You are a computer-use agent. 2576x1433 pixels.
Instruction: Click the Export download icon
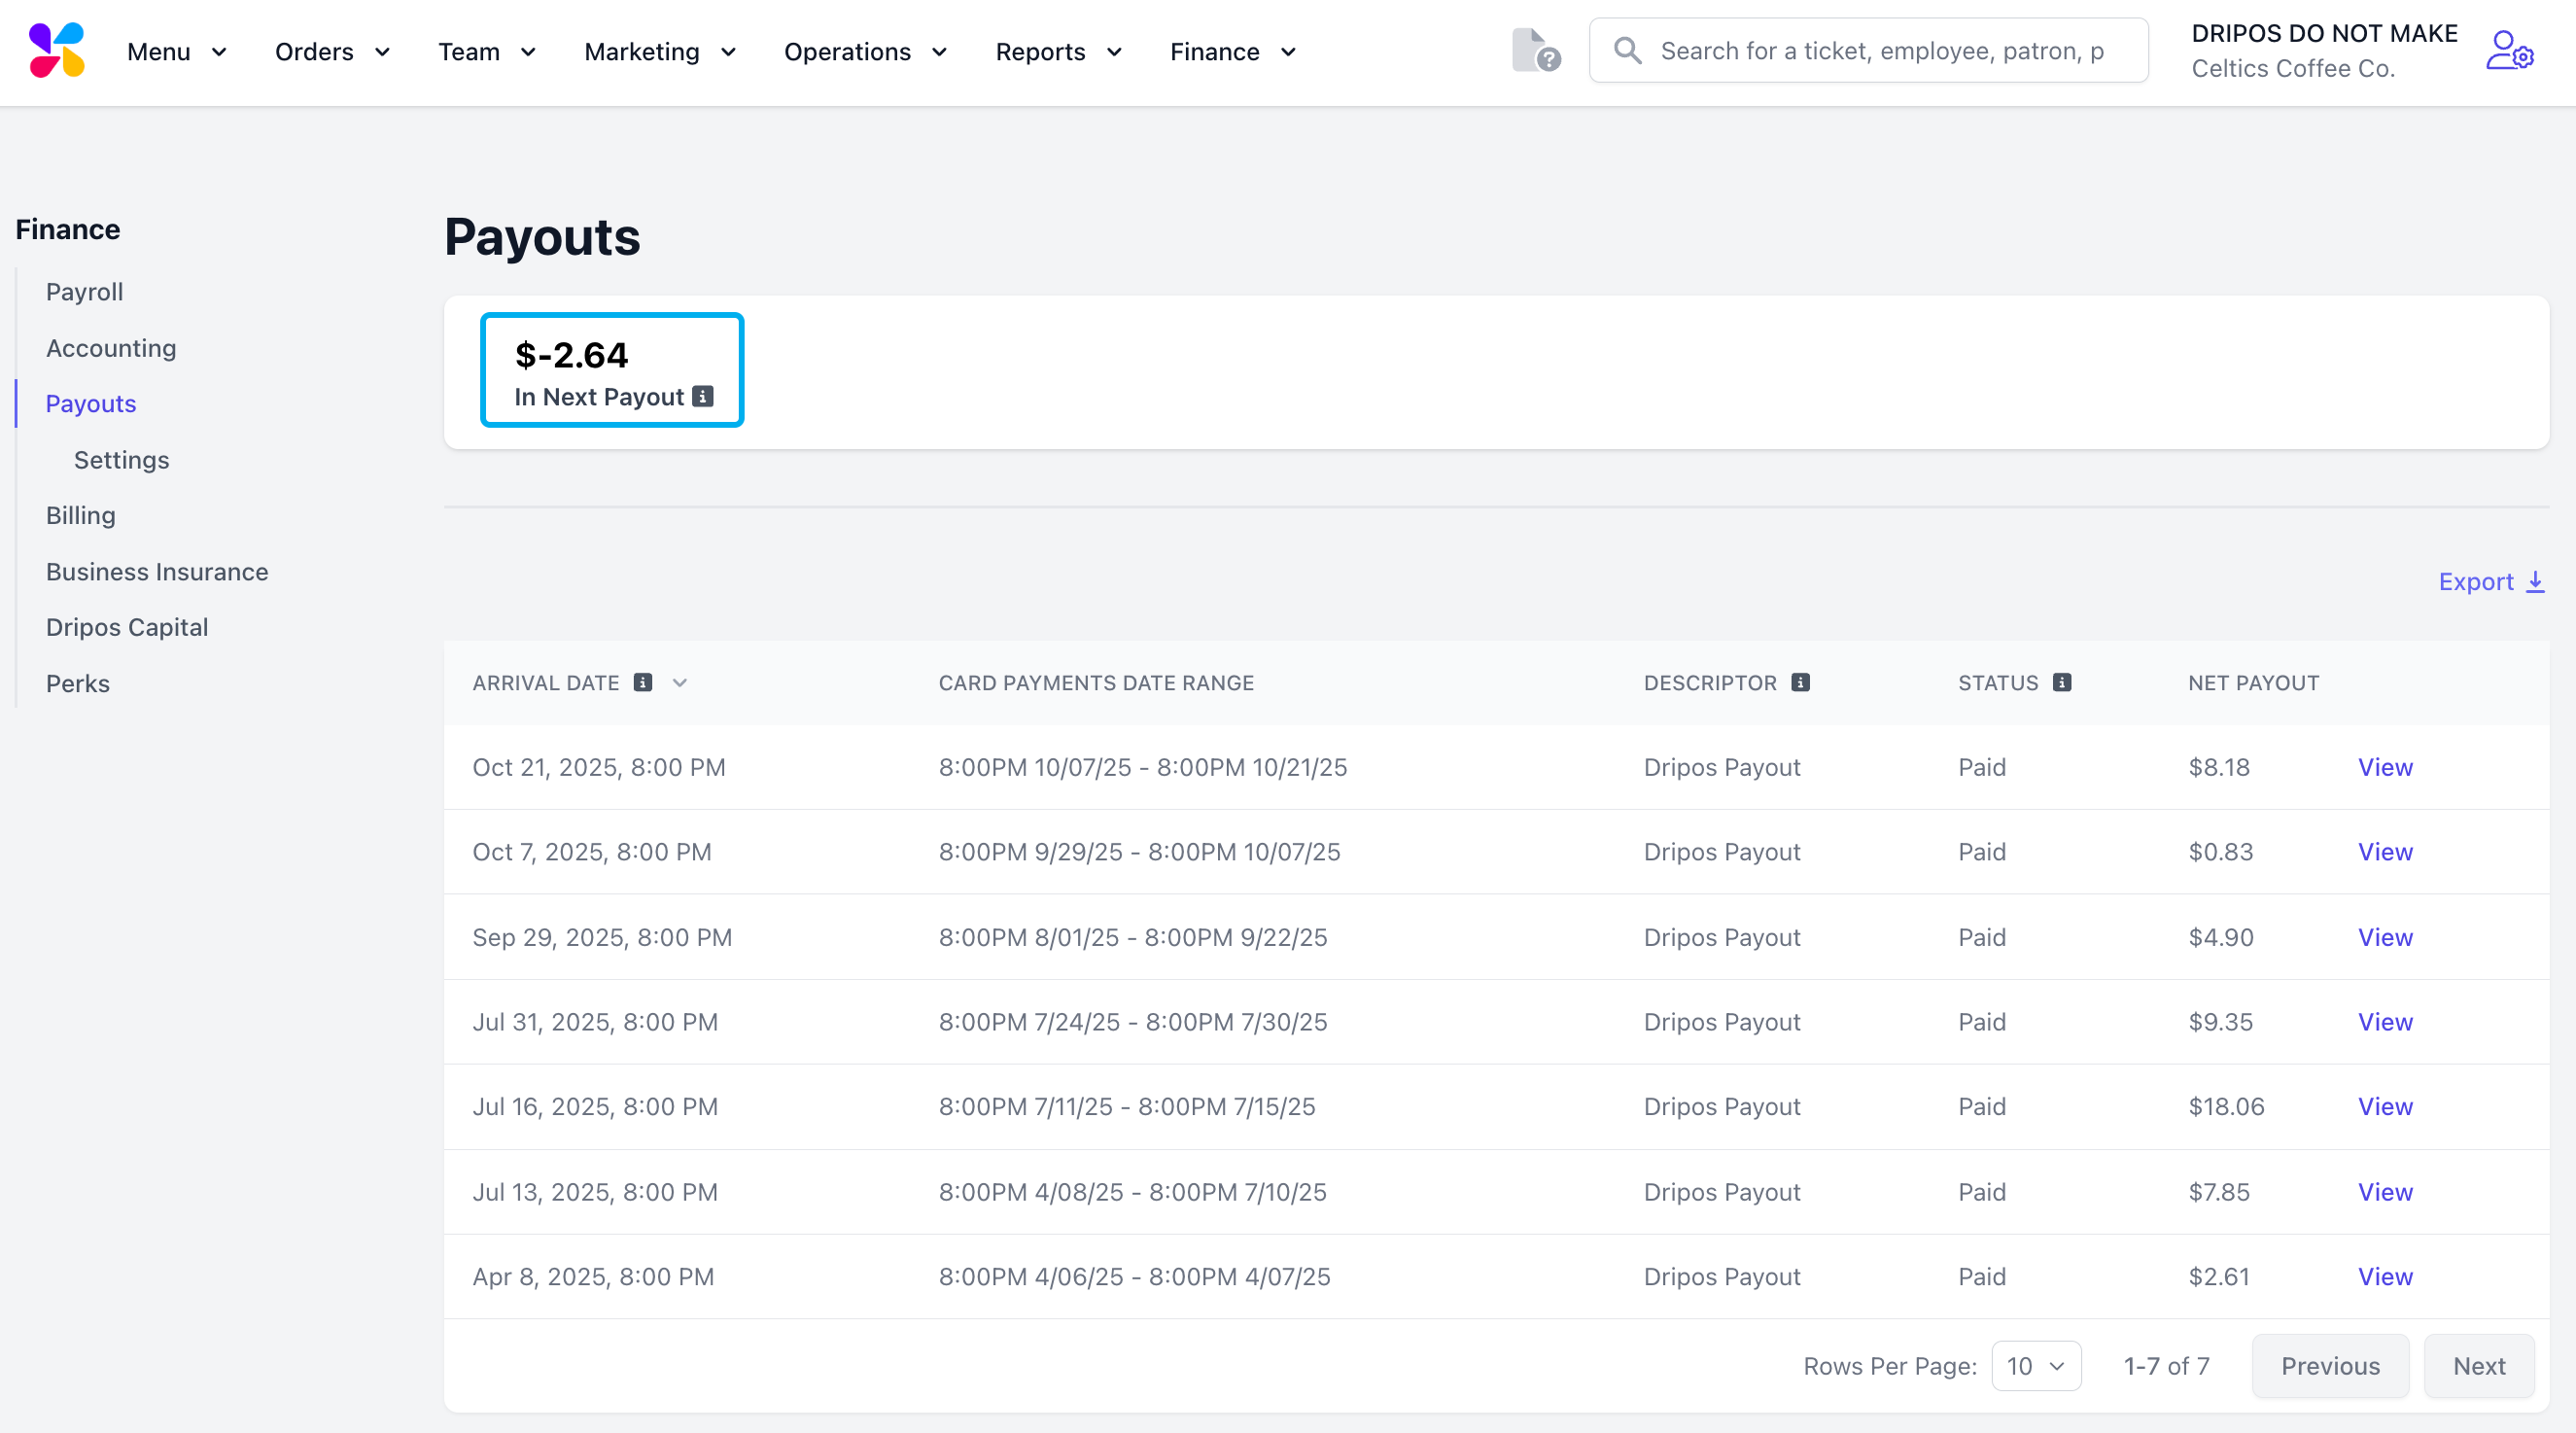(x=2535, y=582)
